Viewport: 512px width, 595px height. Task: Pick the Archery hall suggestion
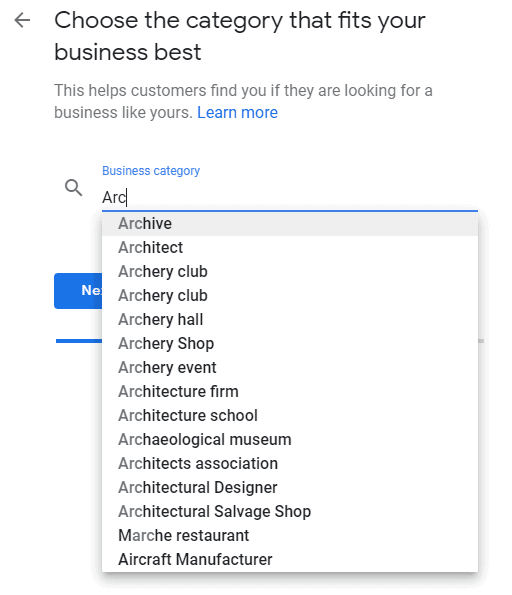[290, 320]
